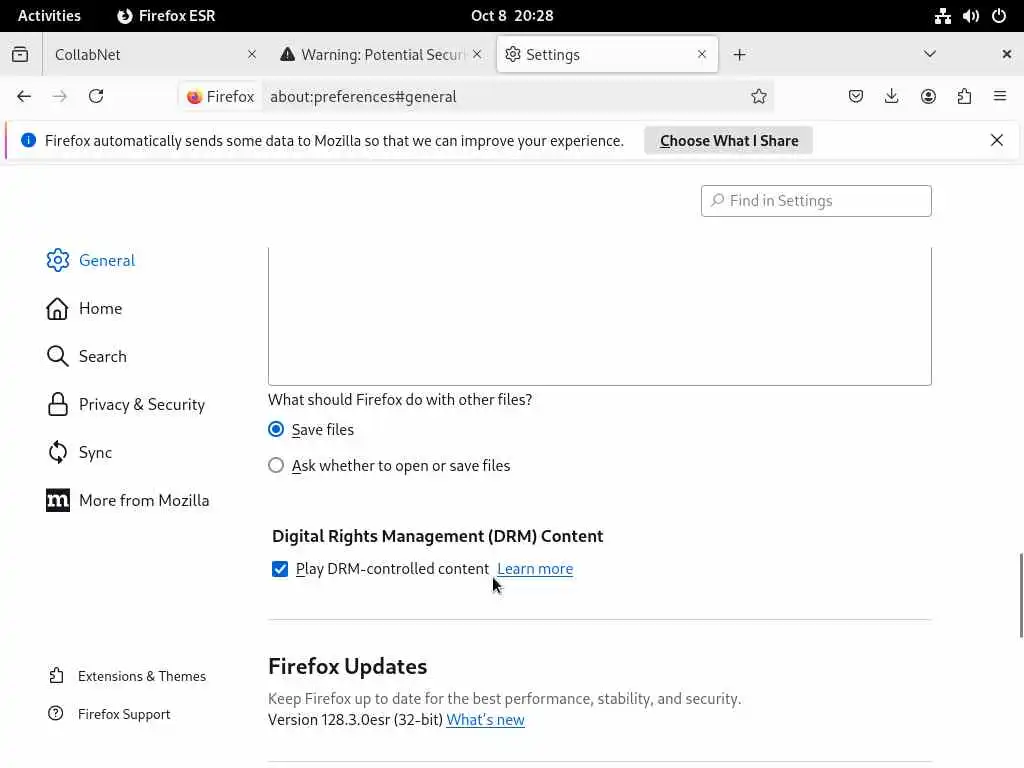
Task: Open Firefox View icon in tab bar
Action: tap(20, 54)
